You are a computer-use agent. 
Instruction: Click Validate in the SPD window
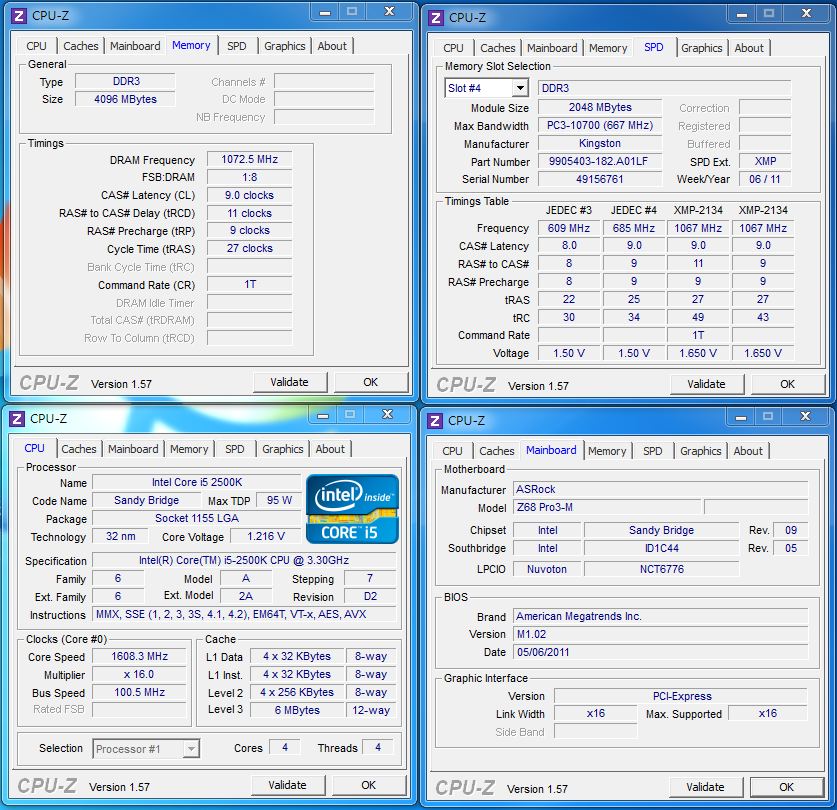pyautogui.click(x=706, y=384)
